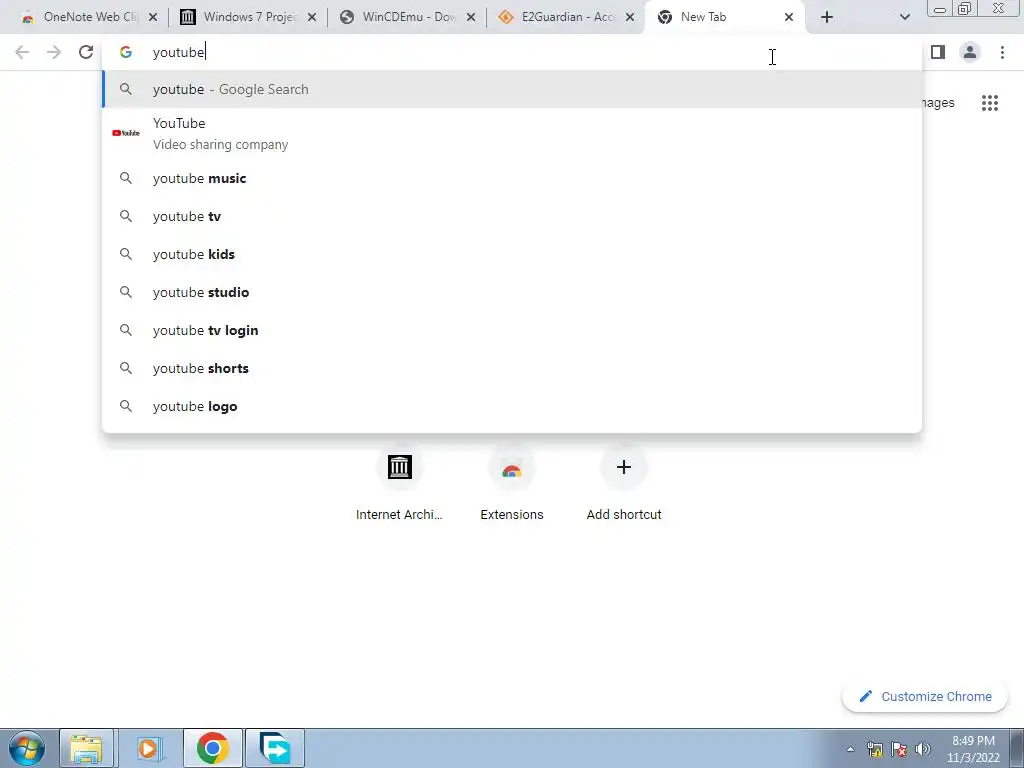Choose the youtube tv login suggestion
Viewport: 1024px width, 768px height.
(x=512, y=330)
